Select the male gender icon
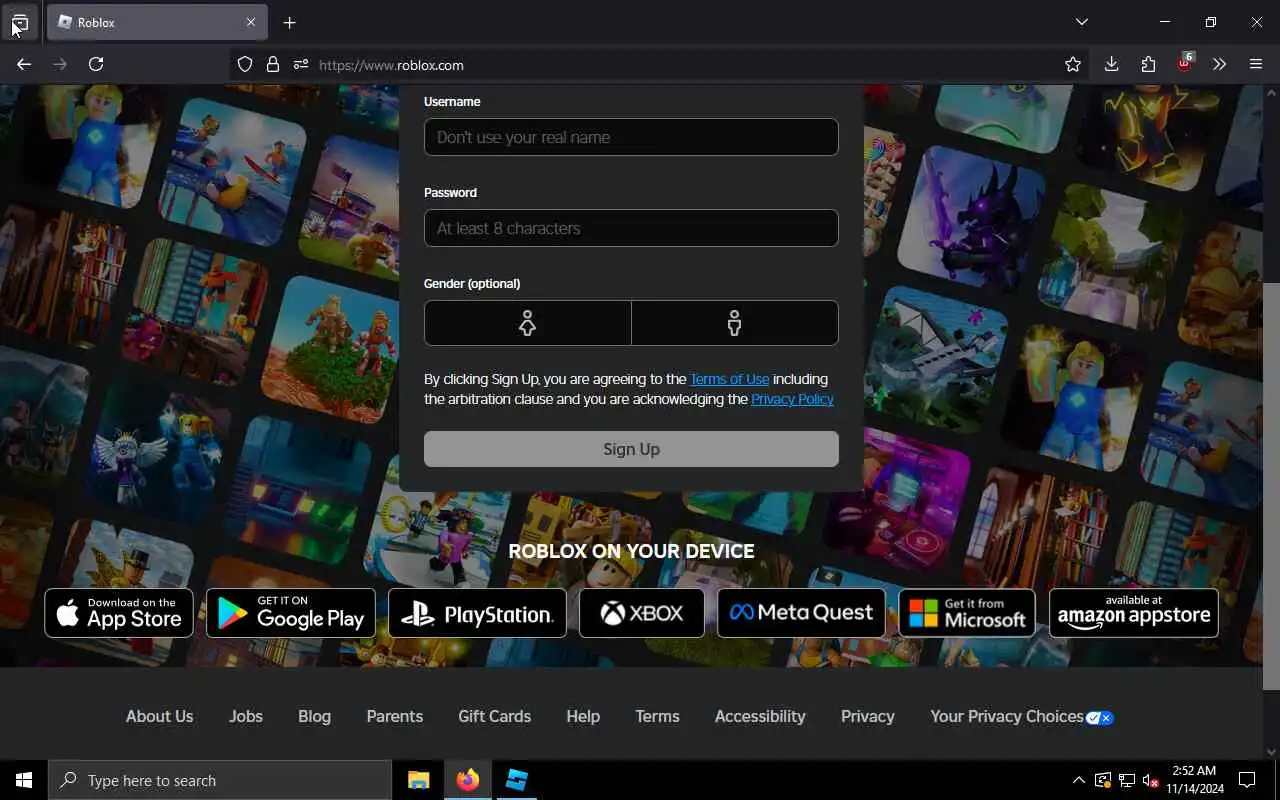 point(735,323)
